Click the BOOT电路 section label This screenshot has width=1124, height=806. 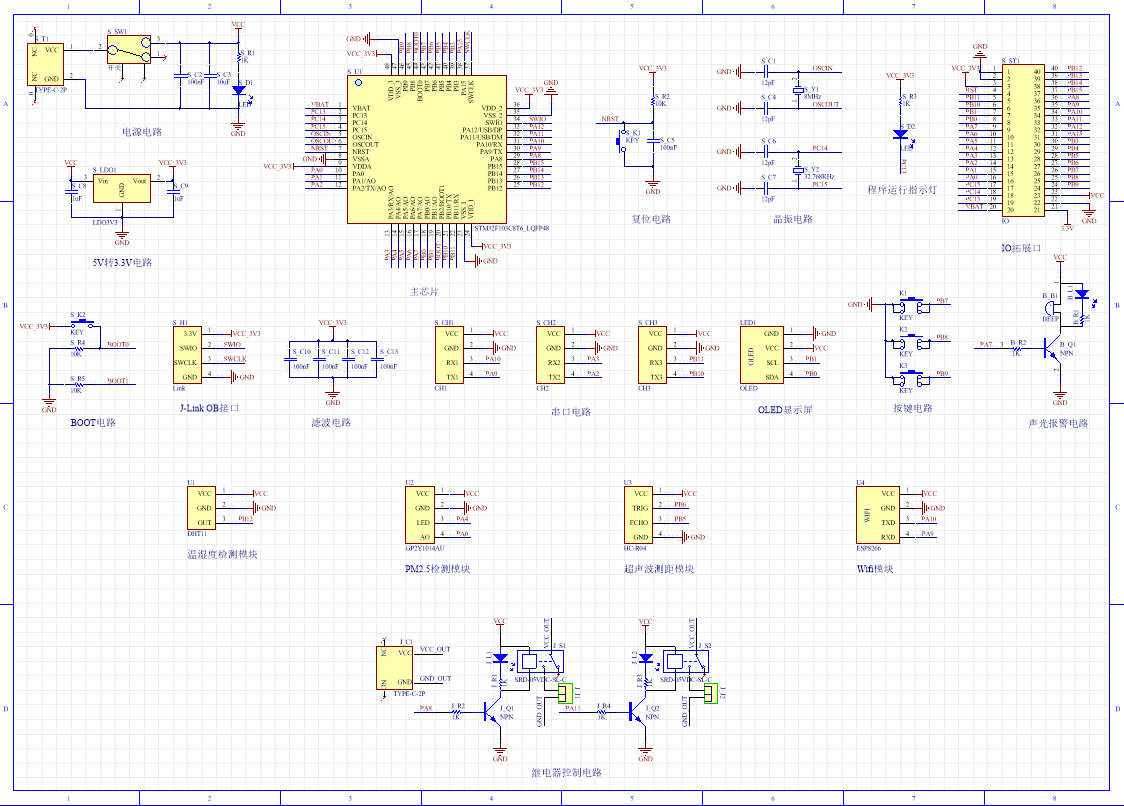(x=93, y=423)
